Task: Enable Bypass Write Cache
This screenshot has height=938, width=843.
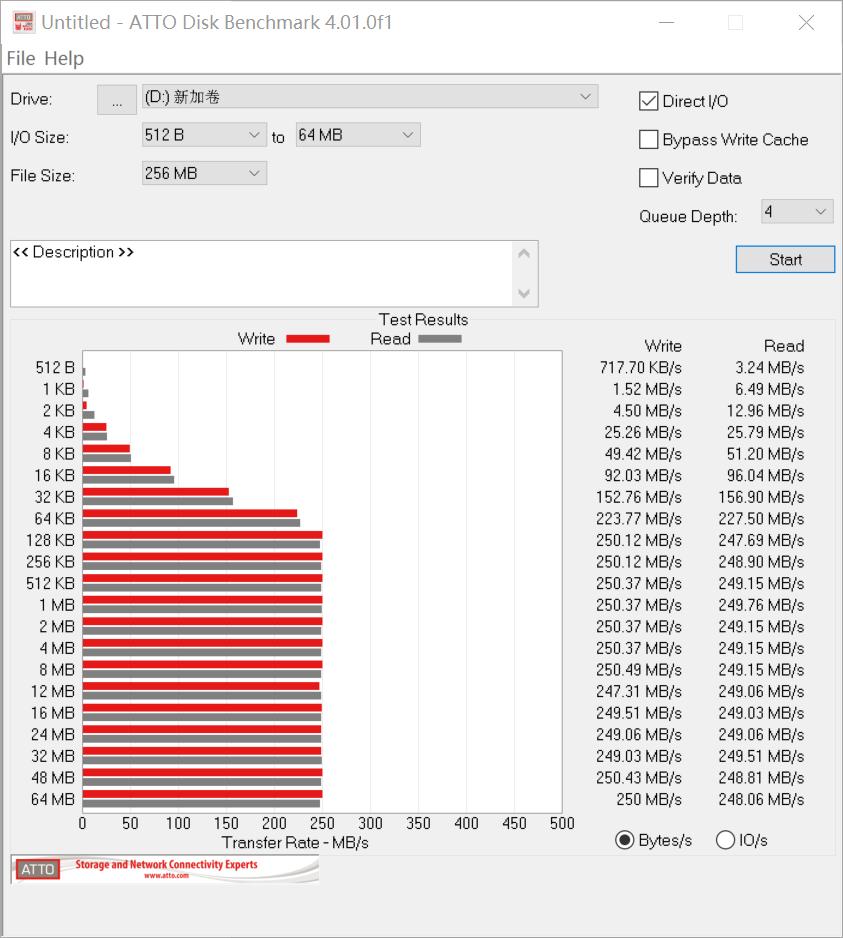Action: click(649, 139)
